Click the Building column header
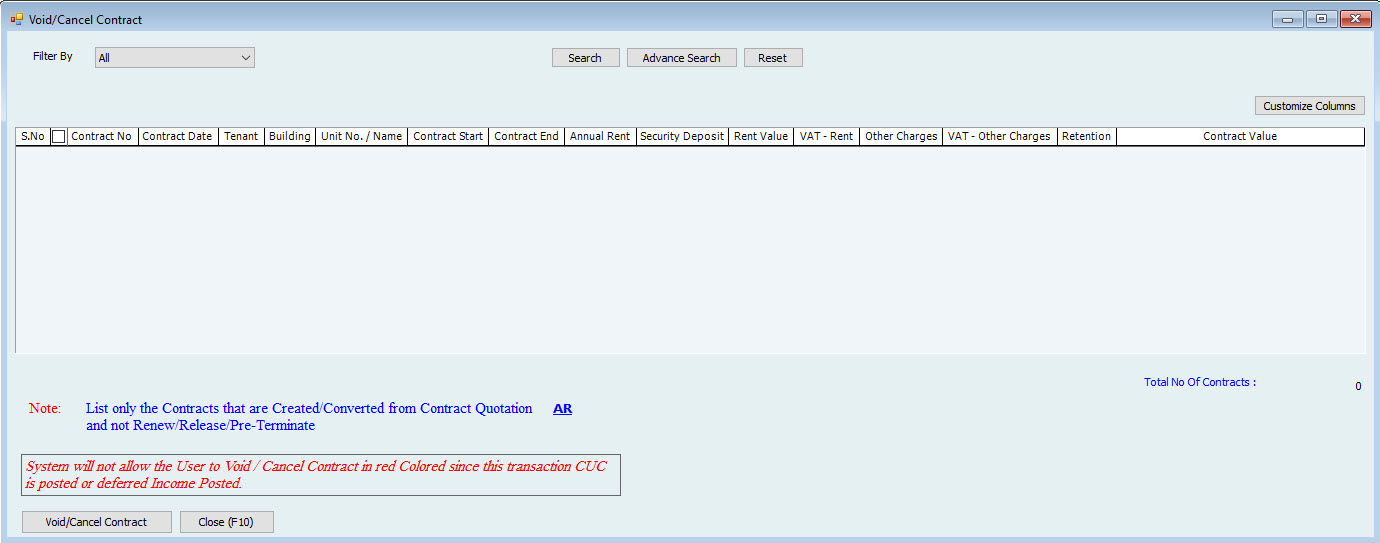1380x543 pixels. pyautogui.click(x=289, y=137)
